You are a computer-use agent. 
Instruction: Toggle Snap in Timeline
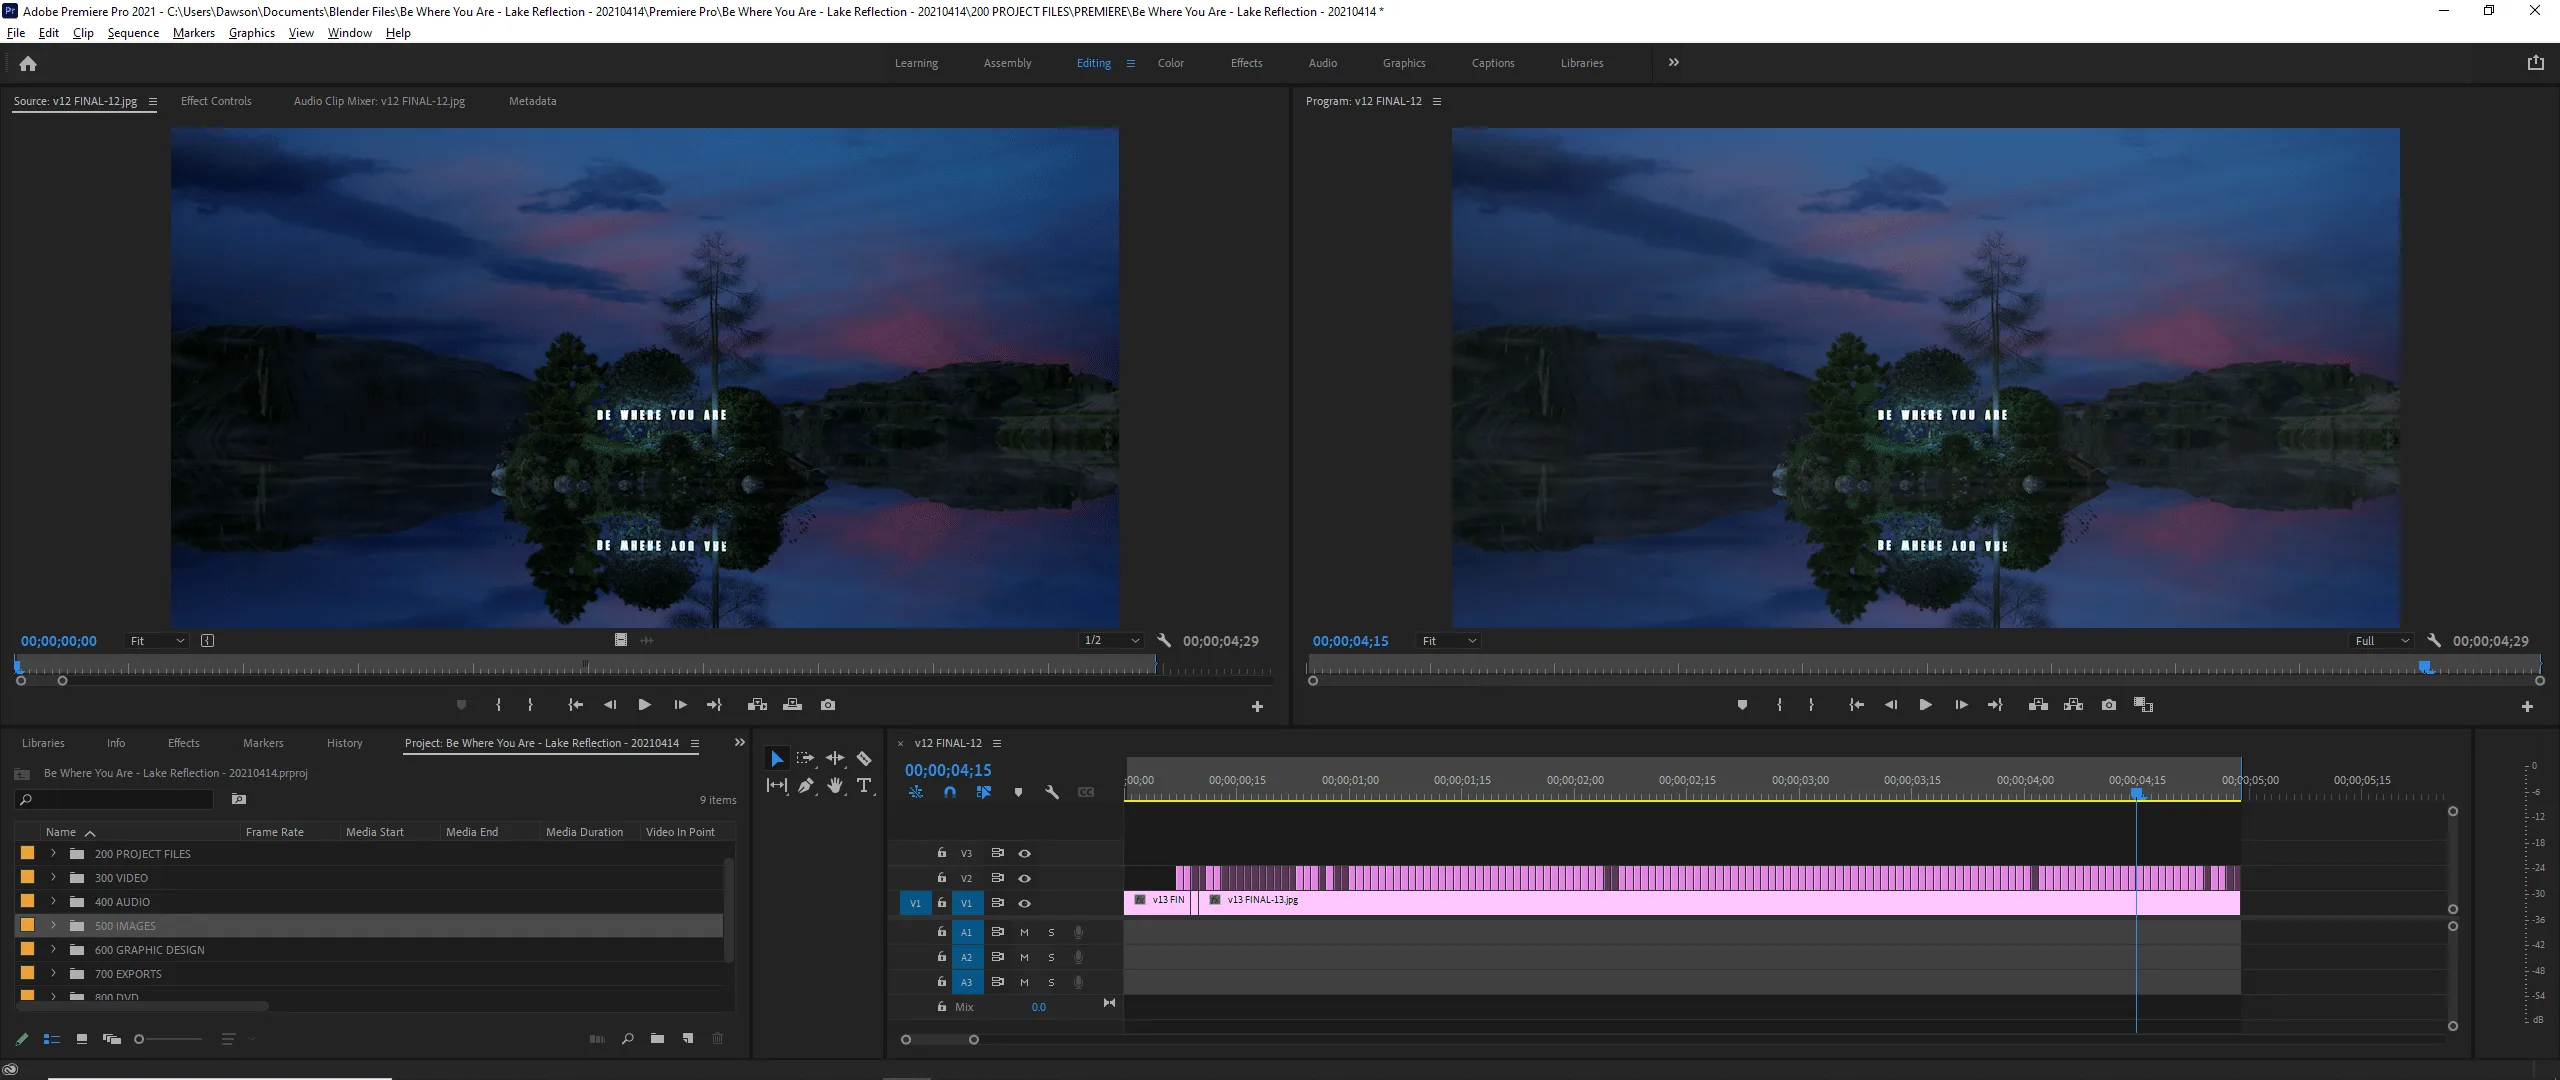click(950, 793)
